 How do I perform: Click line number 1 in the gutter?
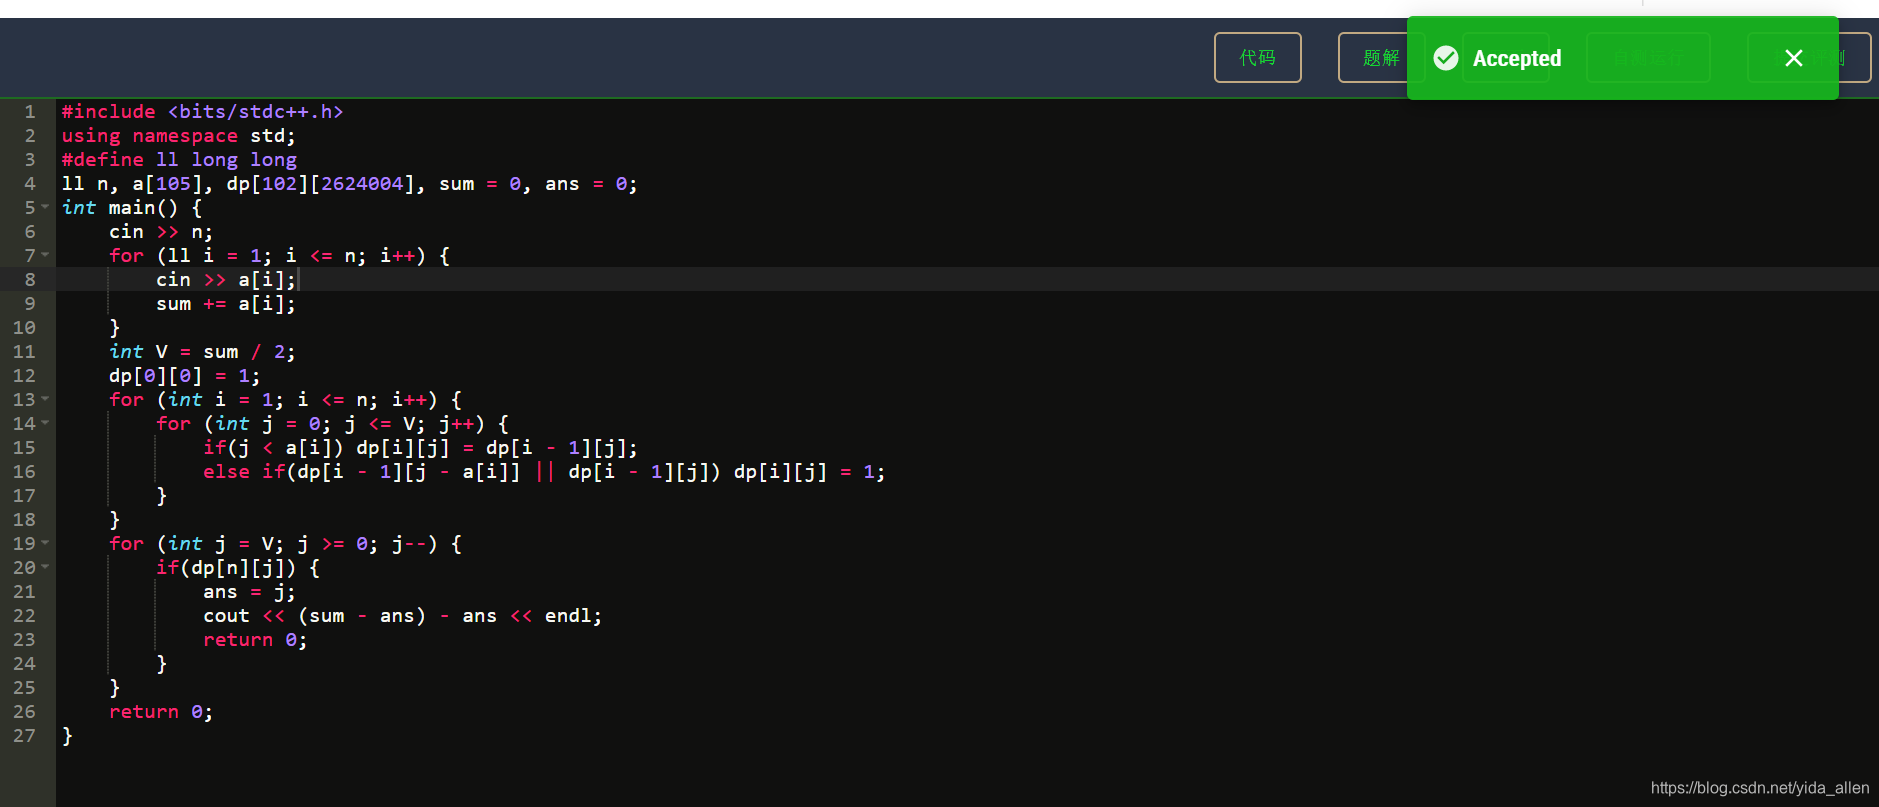point(30,111)
